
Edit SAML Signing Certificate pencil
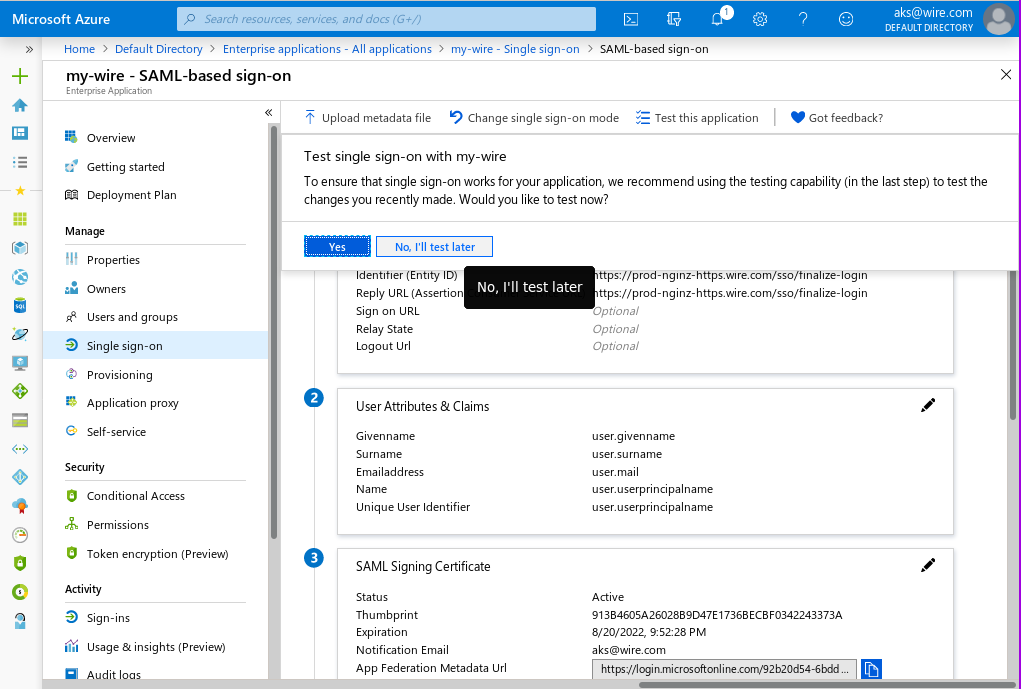(928, 565)
